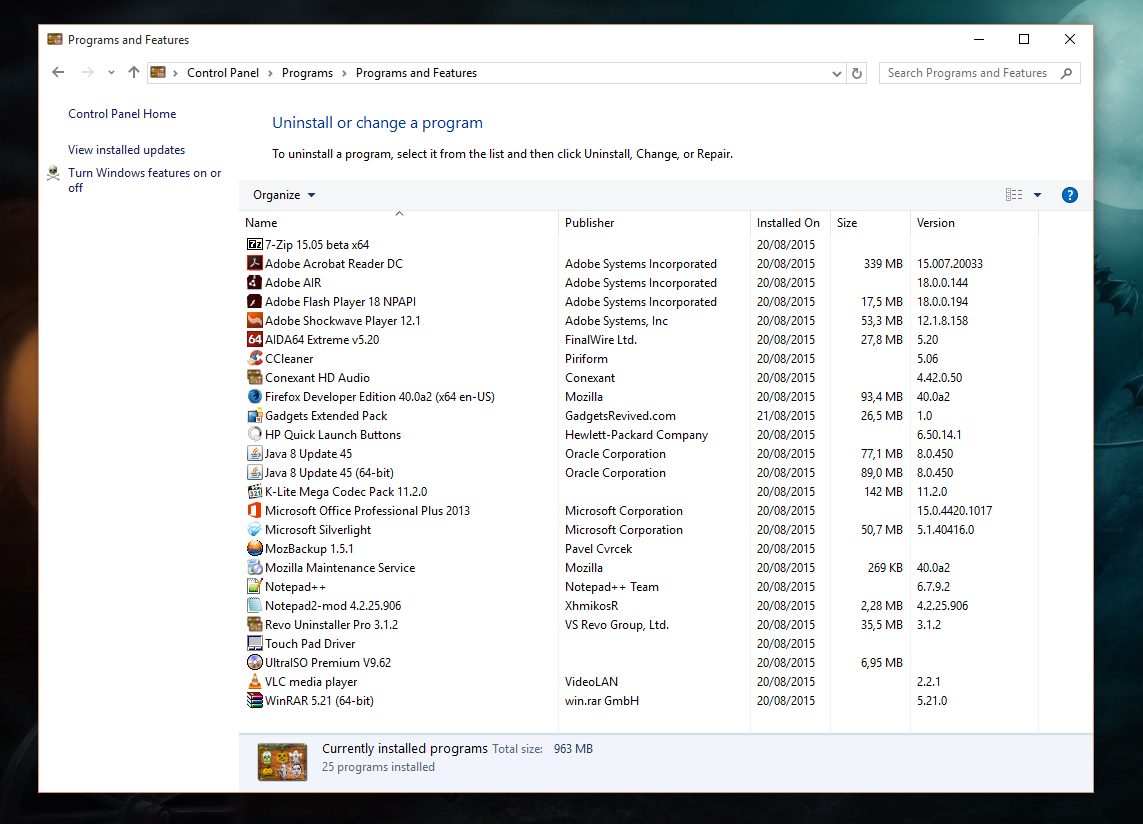Click the refresh address bar icon
Screen dimensions: 1143x824
coord(857,73)
